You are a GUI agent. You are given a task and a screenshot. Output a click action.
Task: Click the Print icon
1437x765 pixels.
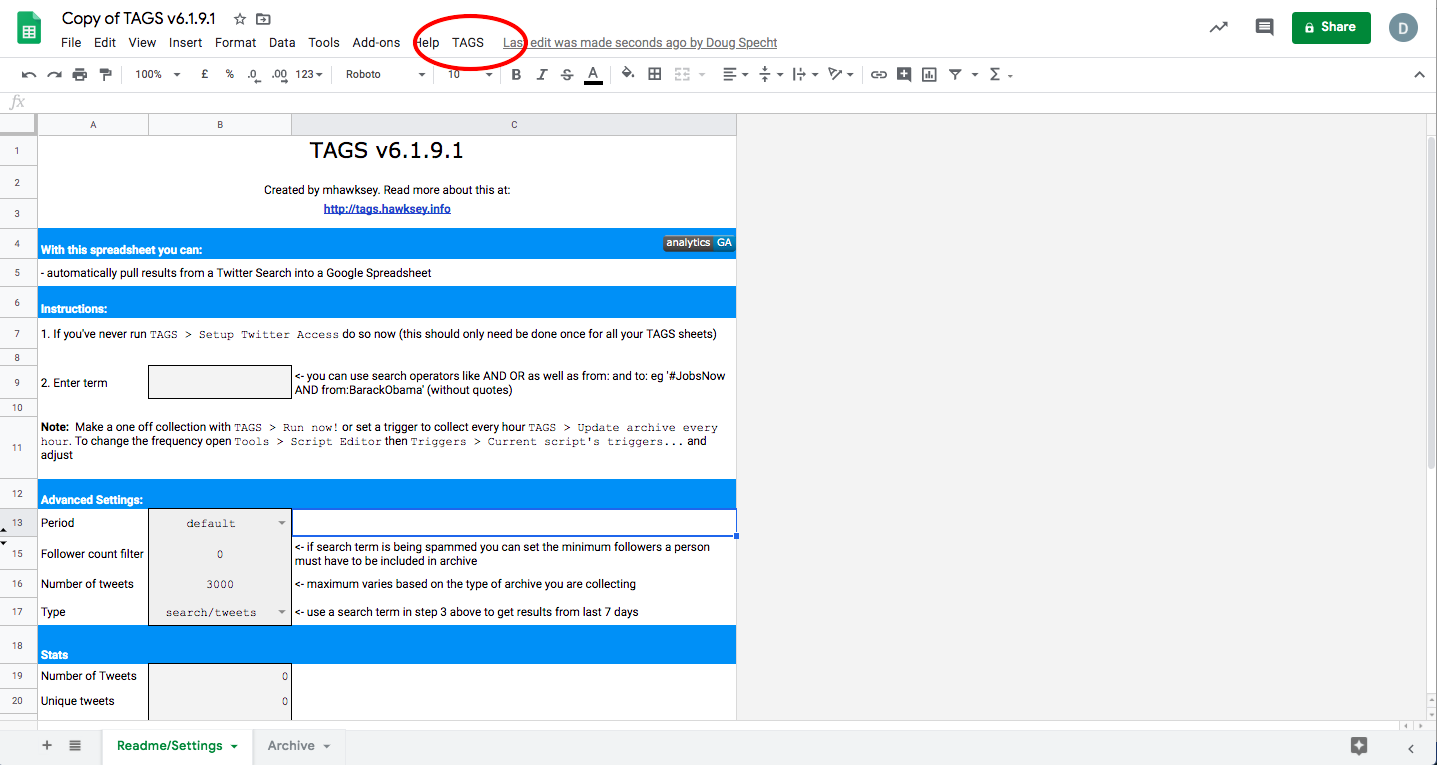(x=80, y=75)
